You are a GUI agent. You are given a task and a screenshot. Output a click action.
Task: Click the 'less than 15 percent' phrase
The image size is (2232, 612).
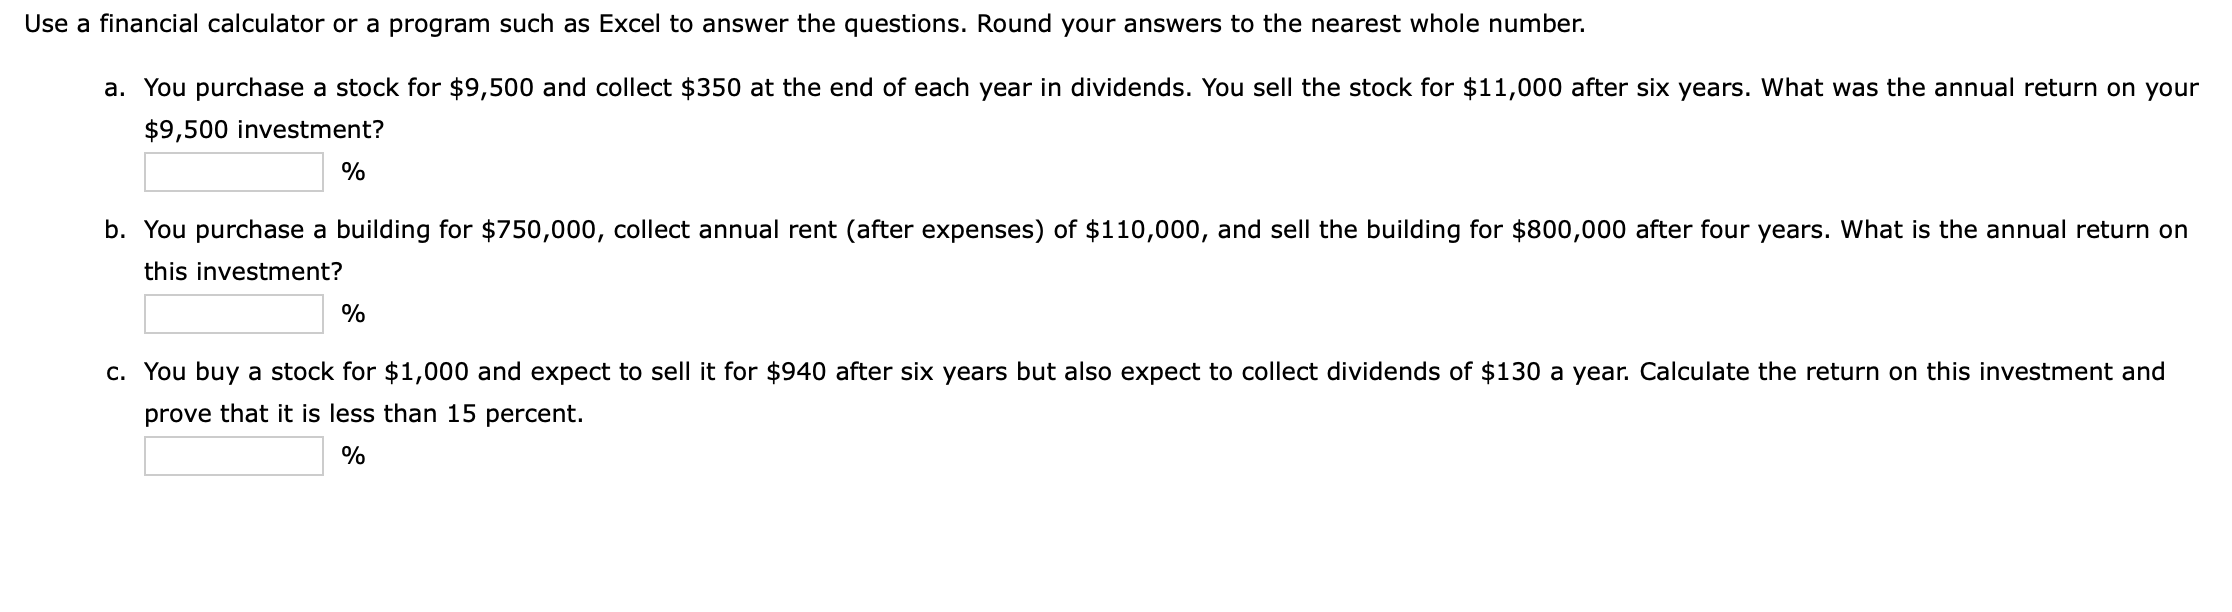tap(460, 412)
